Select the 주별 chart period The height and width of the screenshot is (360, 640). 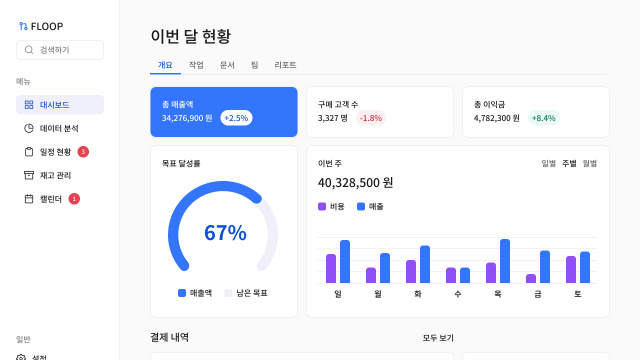(569, 163)
